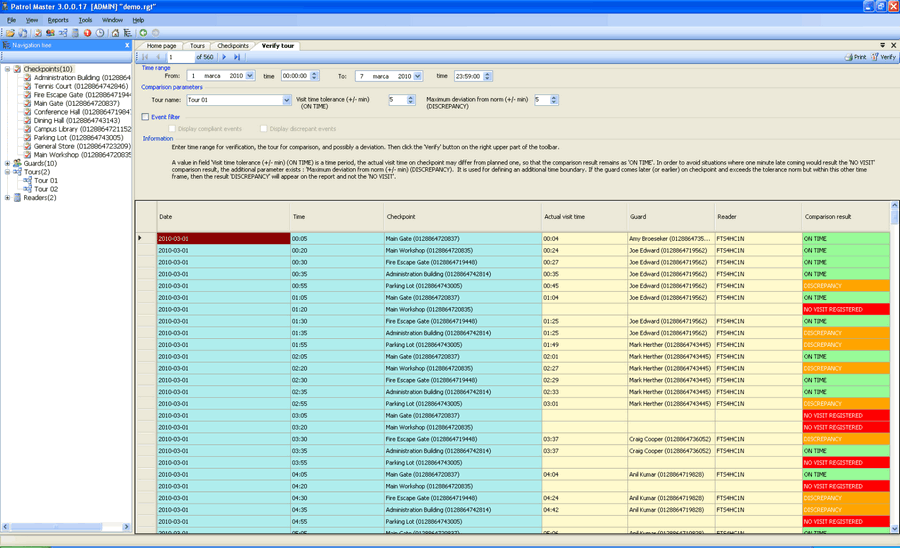Open the From date picker dropdown
Image resolution: width=900 pixels, height=548 pixels.
pos(249,76)
